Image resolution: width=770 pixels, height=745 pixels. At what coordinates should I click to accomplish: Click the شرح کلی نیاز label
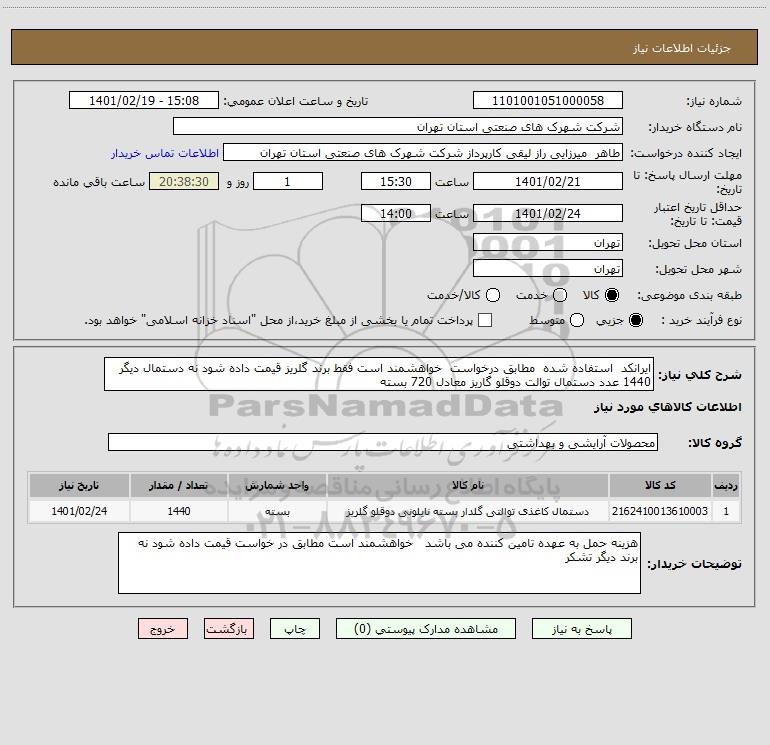click(700, 375)
